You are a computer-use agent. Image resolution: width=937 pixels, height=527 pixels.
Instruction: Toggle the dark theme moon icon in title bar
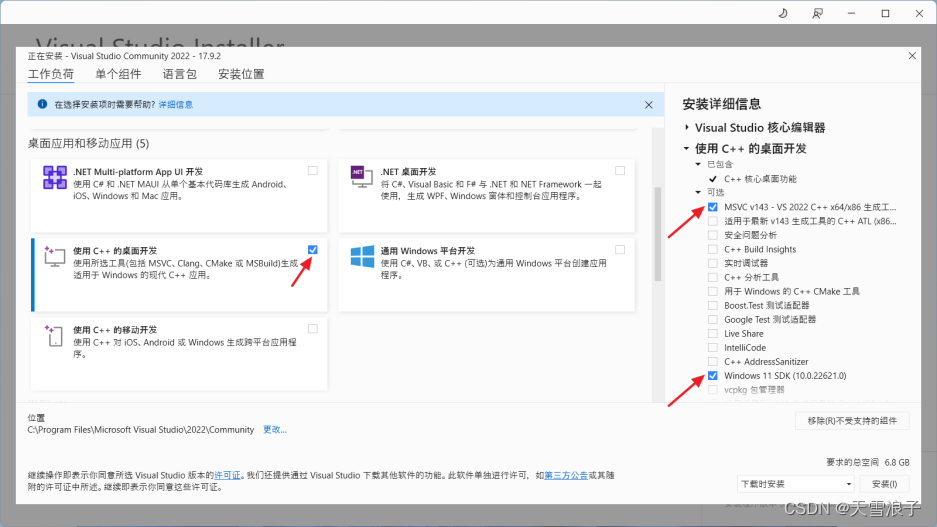[783, 13]
